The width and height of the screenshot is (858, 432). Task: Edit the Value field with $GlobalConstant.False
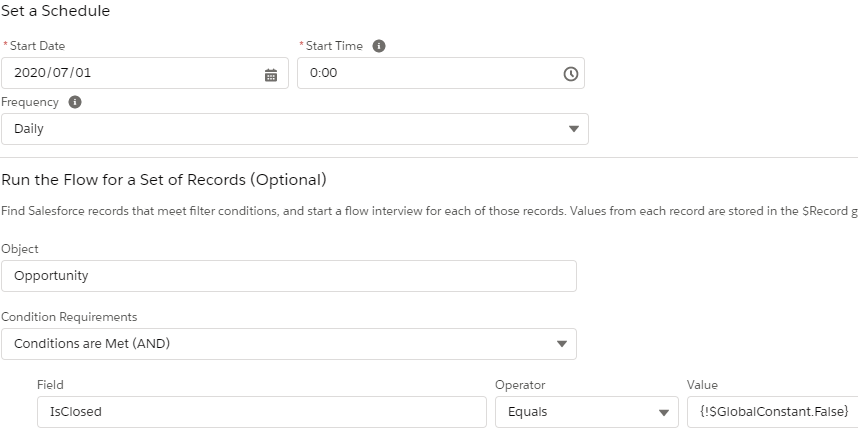768,412
